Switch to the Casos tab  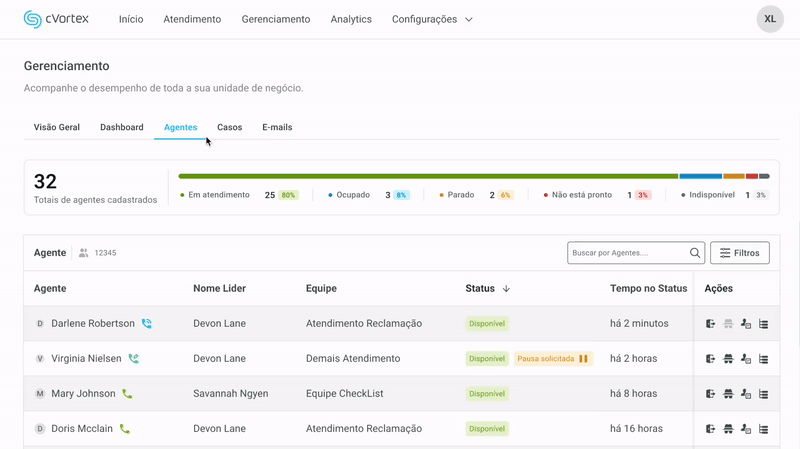230,127
